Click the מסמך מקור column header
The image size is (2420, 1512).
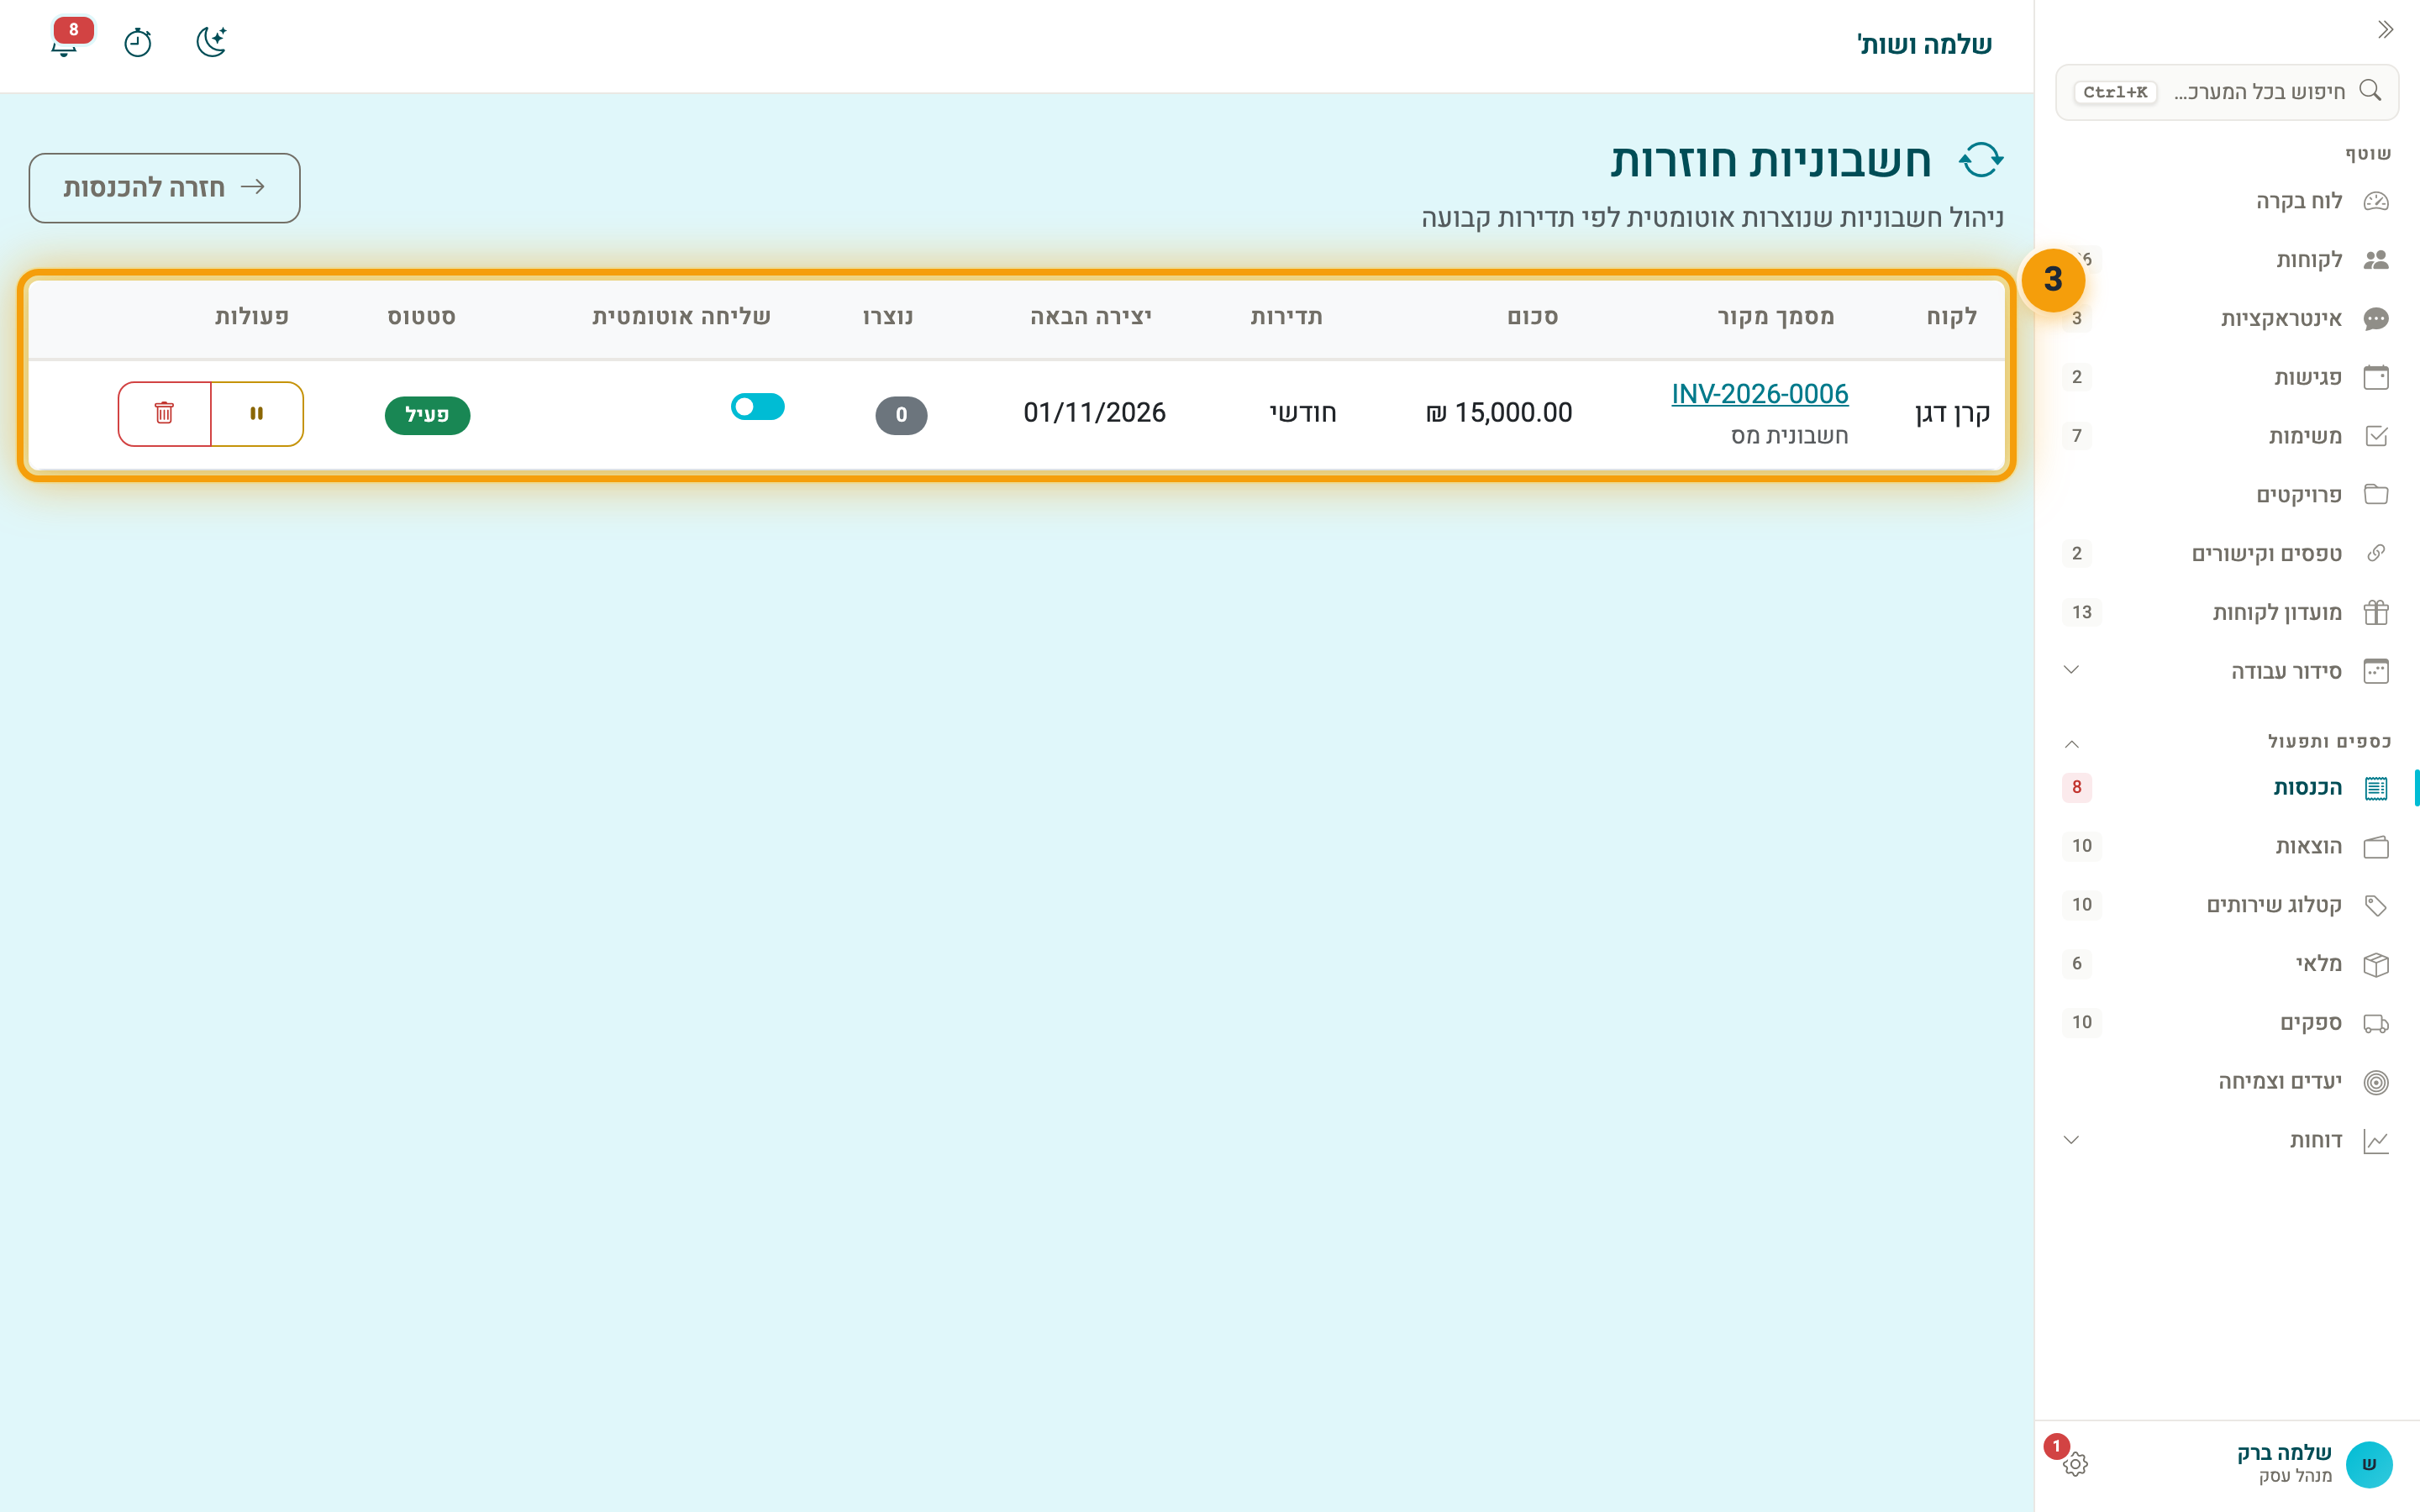[1775, 317]
